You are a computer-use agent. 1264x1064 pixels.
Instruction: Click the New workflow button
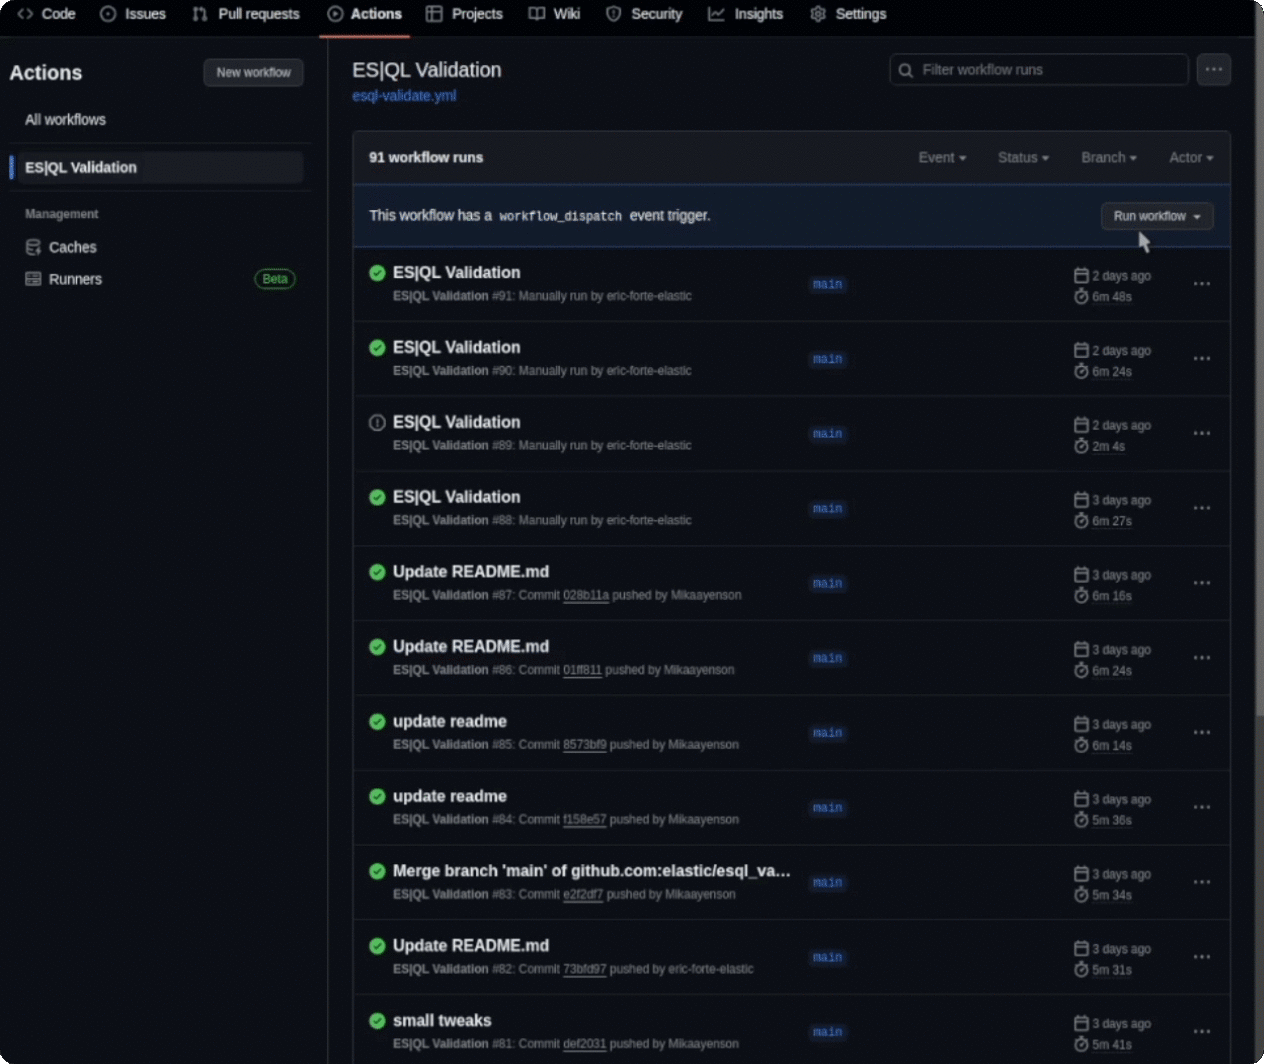click(x=253, y=73)
